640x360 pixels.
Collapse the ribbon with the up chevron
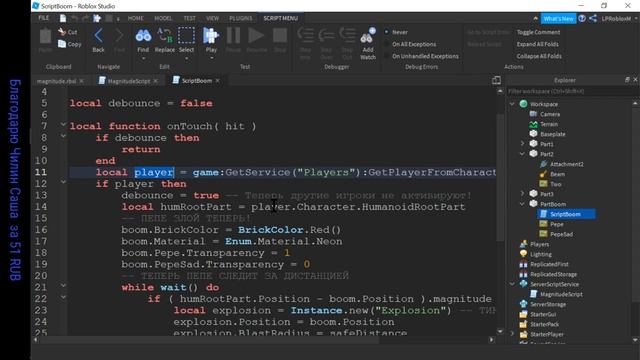click(535, 18)
